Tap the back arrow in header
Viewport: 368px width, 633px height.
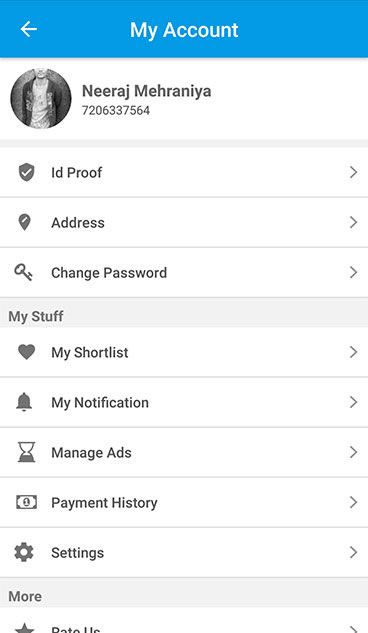29,29
